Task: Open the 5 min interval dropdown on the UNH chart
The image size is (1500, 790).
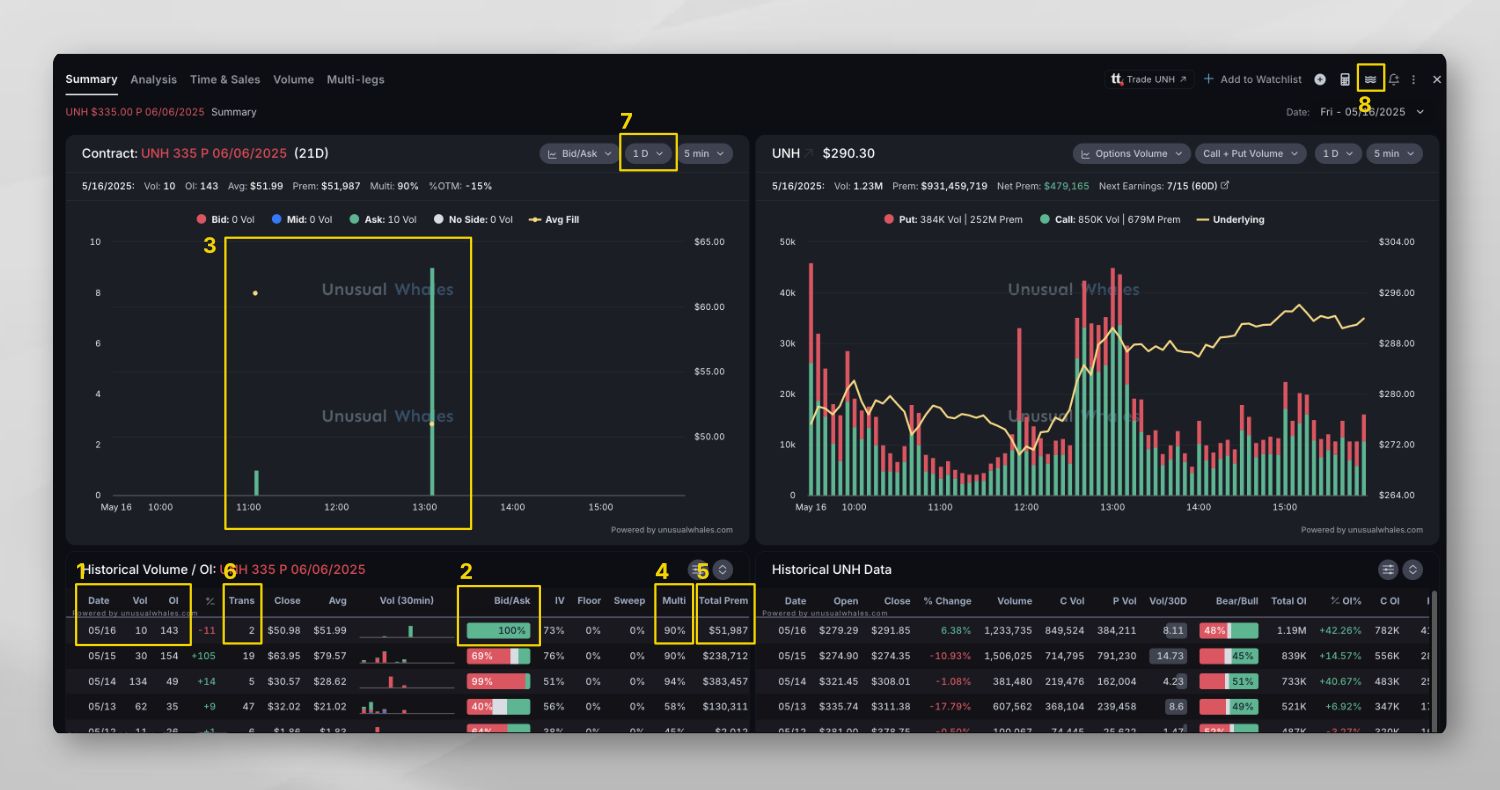Action: coord(1395,153)
